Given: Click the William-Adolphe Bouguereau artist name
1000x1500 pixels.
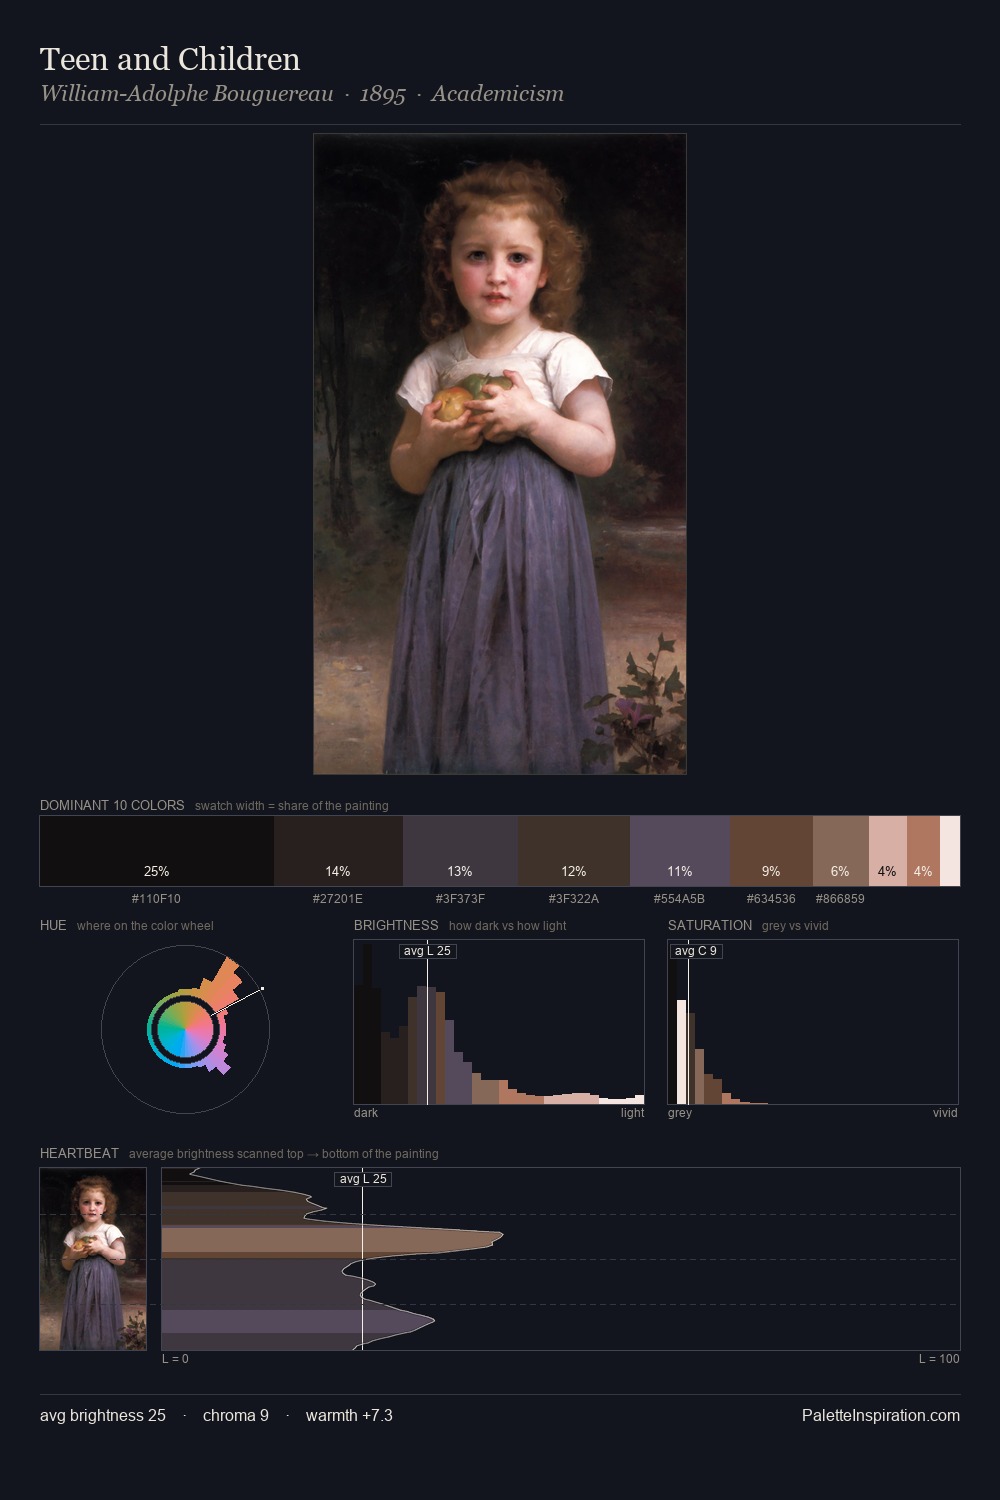Looking at the screenshot, I should [x=187, y=94].
